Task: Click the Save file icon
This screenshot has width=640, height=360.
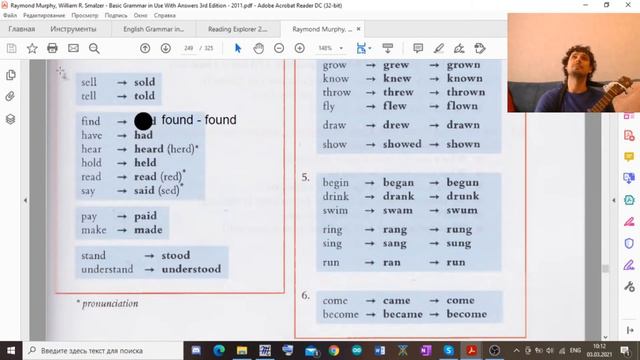Action: tap(11, 48)
